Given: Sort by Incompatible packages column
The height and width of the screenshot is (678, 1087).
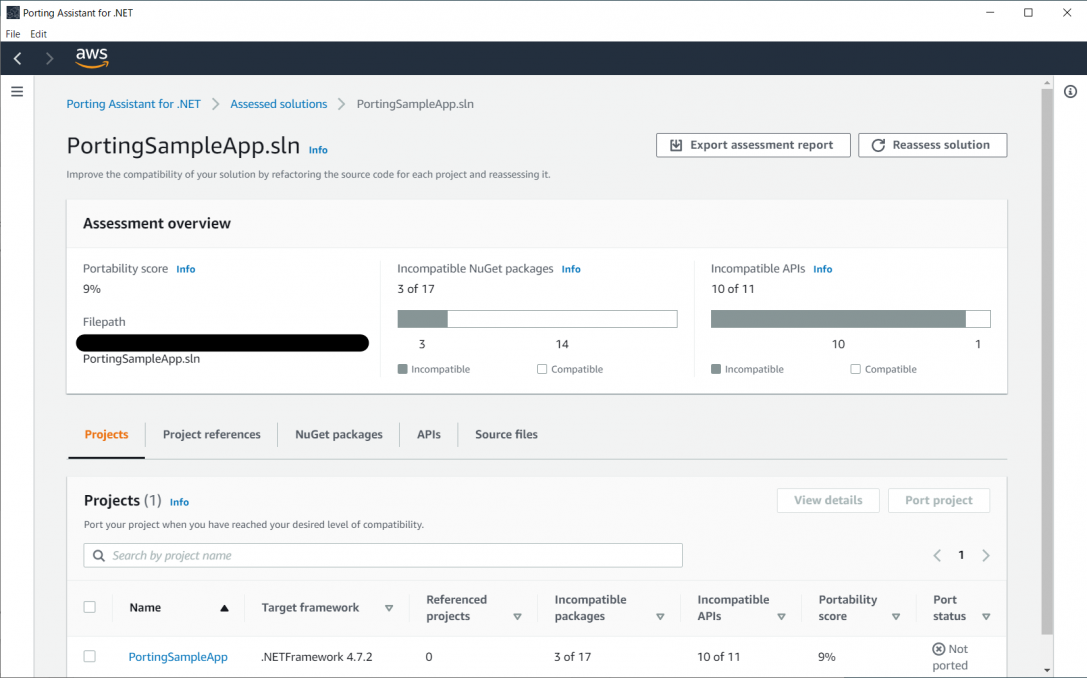Looking at the screenshot, I should [x=660, y=617].
